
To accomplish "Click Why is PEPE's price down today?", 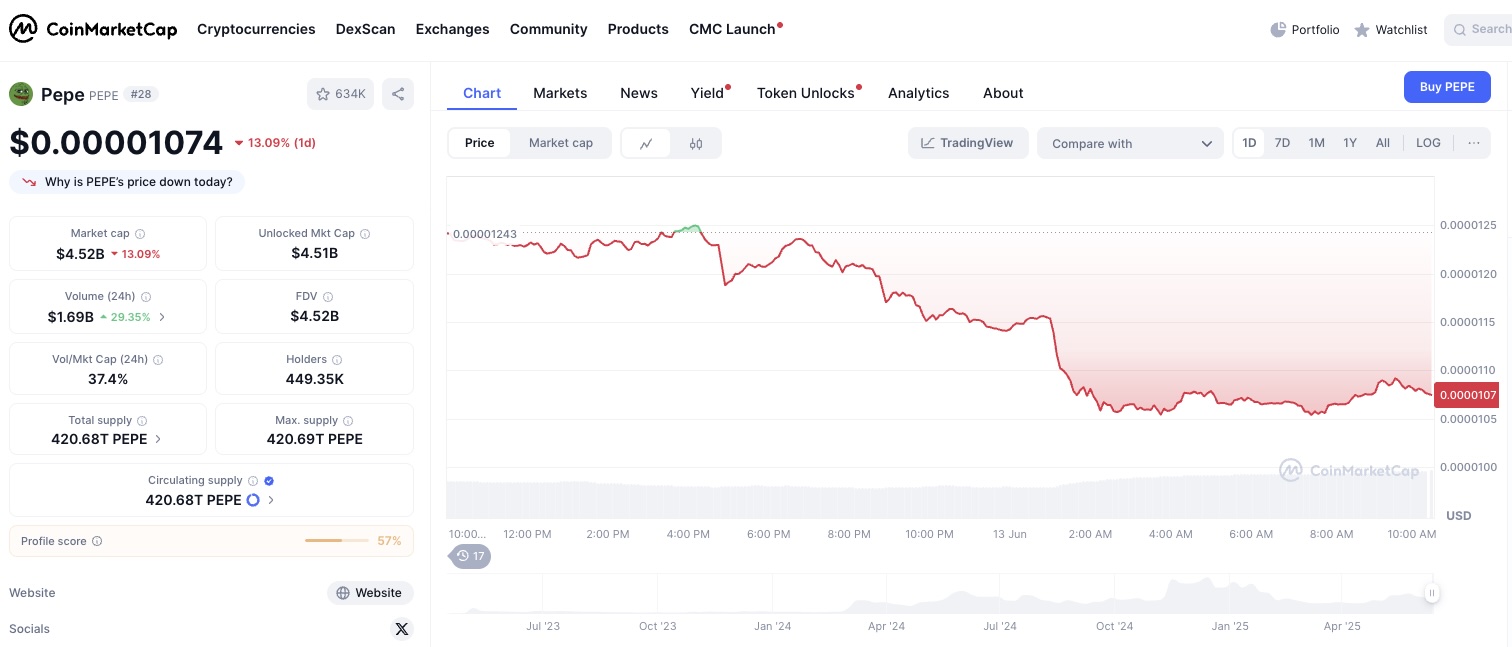I will (127, 182).
